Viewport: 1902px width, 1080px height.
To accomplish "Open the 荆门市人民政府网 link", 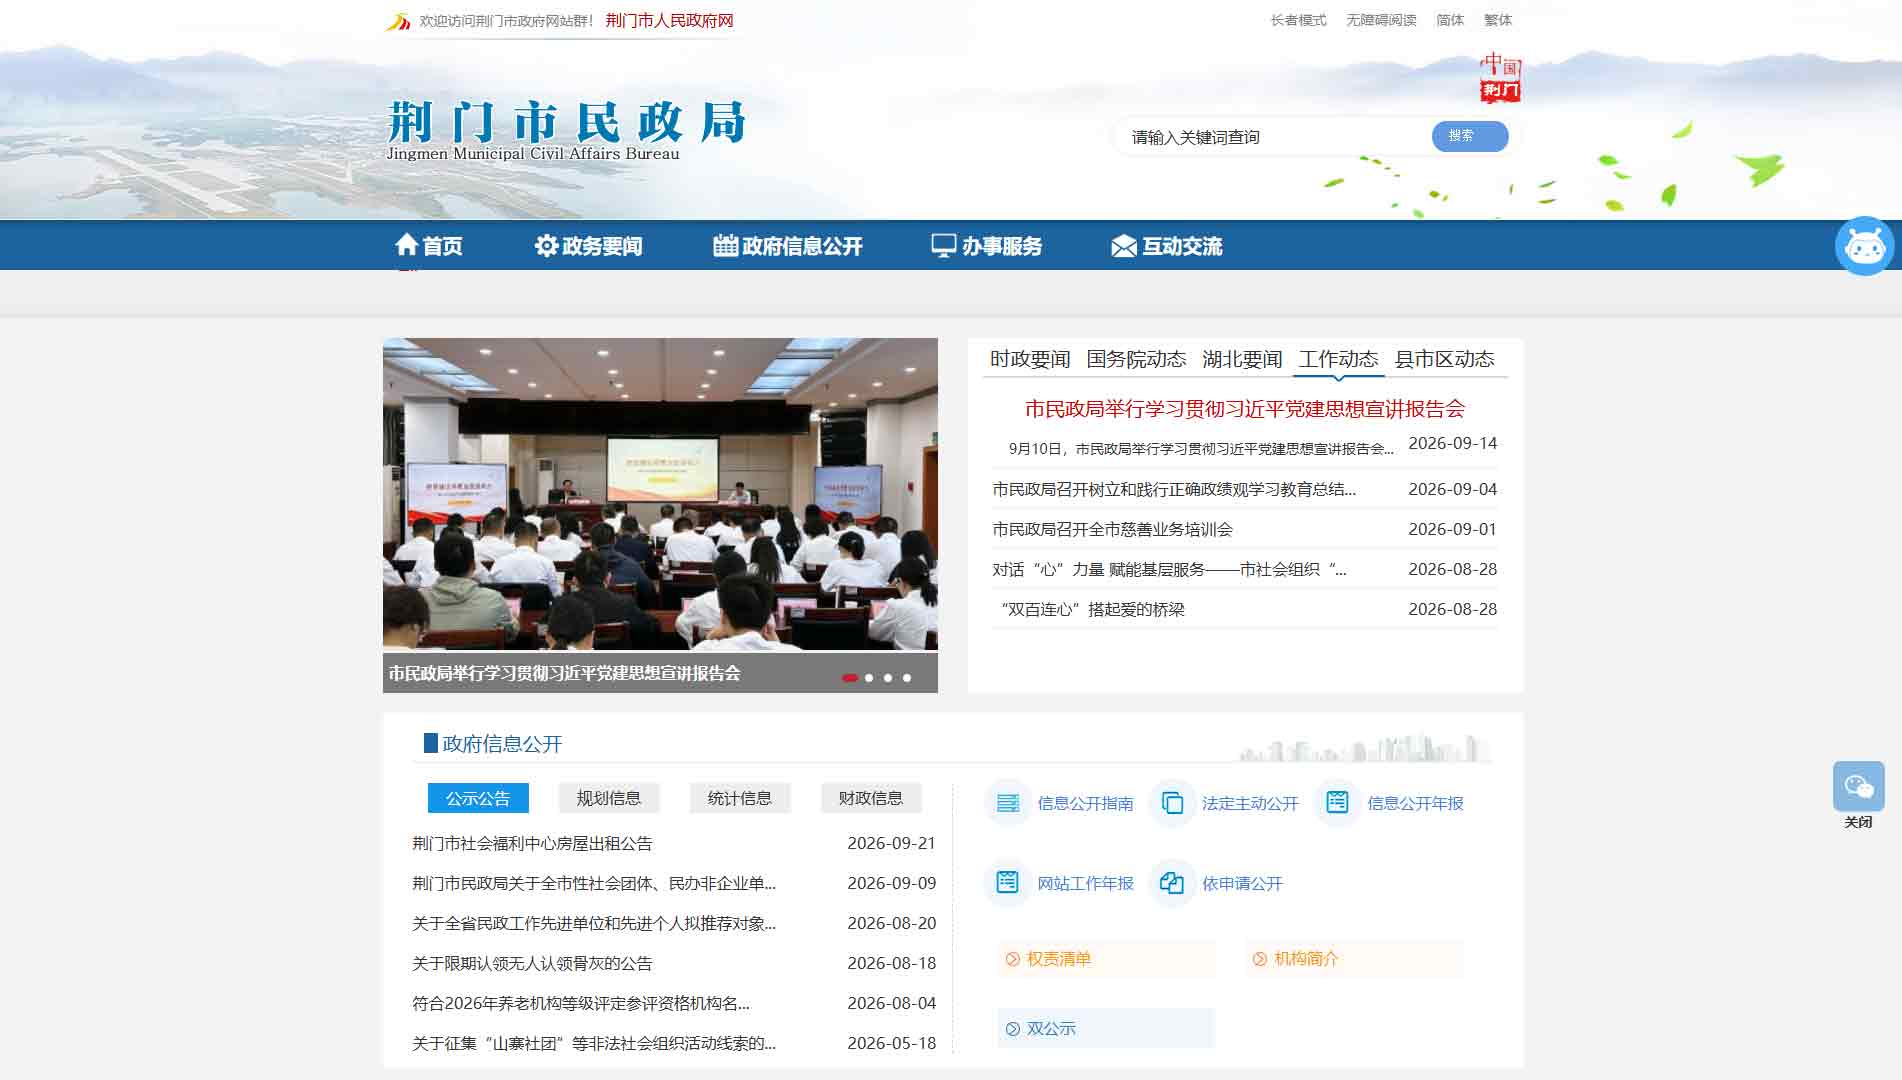I will [669, 21].
